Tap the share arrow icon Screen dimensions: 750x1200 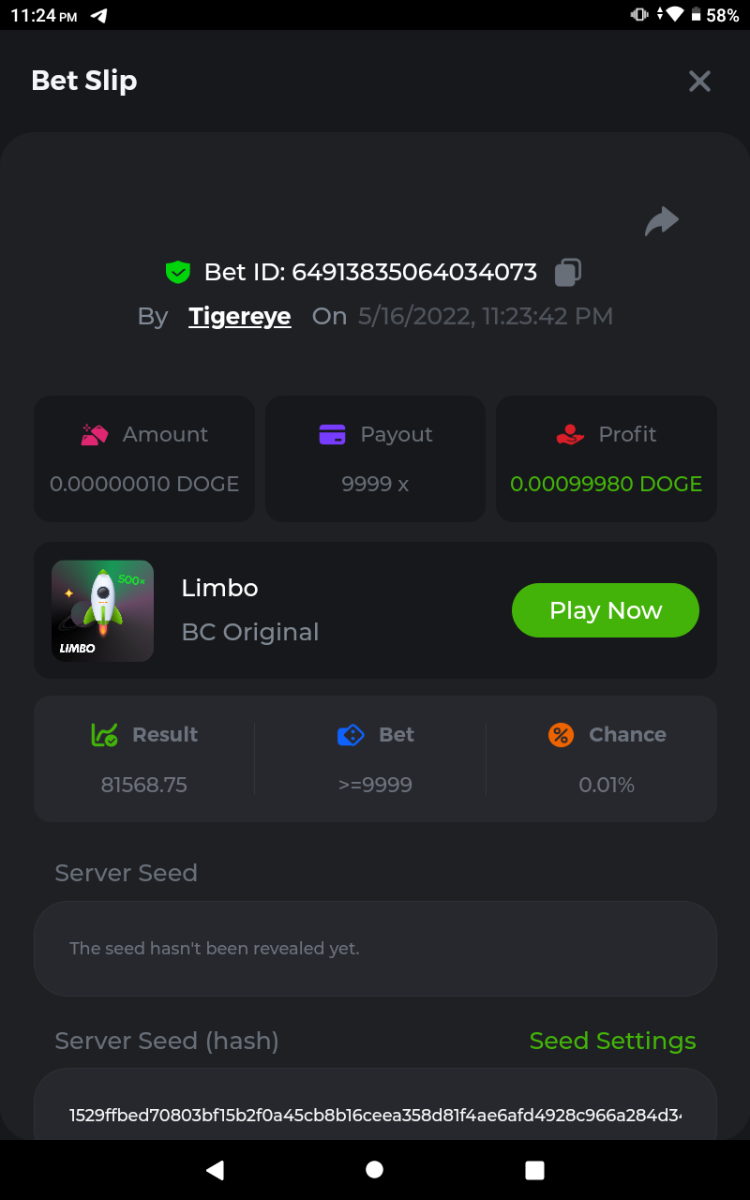coord(662,221)
